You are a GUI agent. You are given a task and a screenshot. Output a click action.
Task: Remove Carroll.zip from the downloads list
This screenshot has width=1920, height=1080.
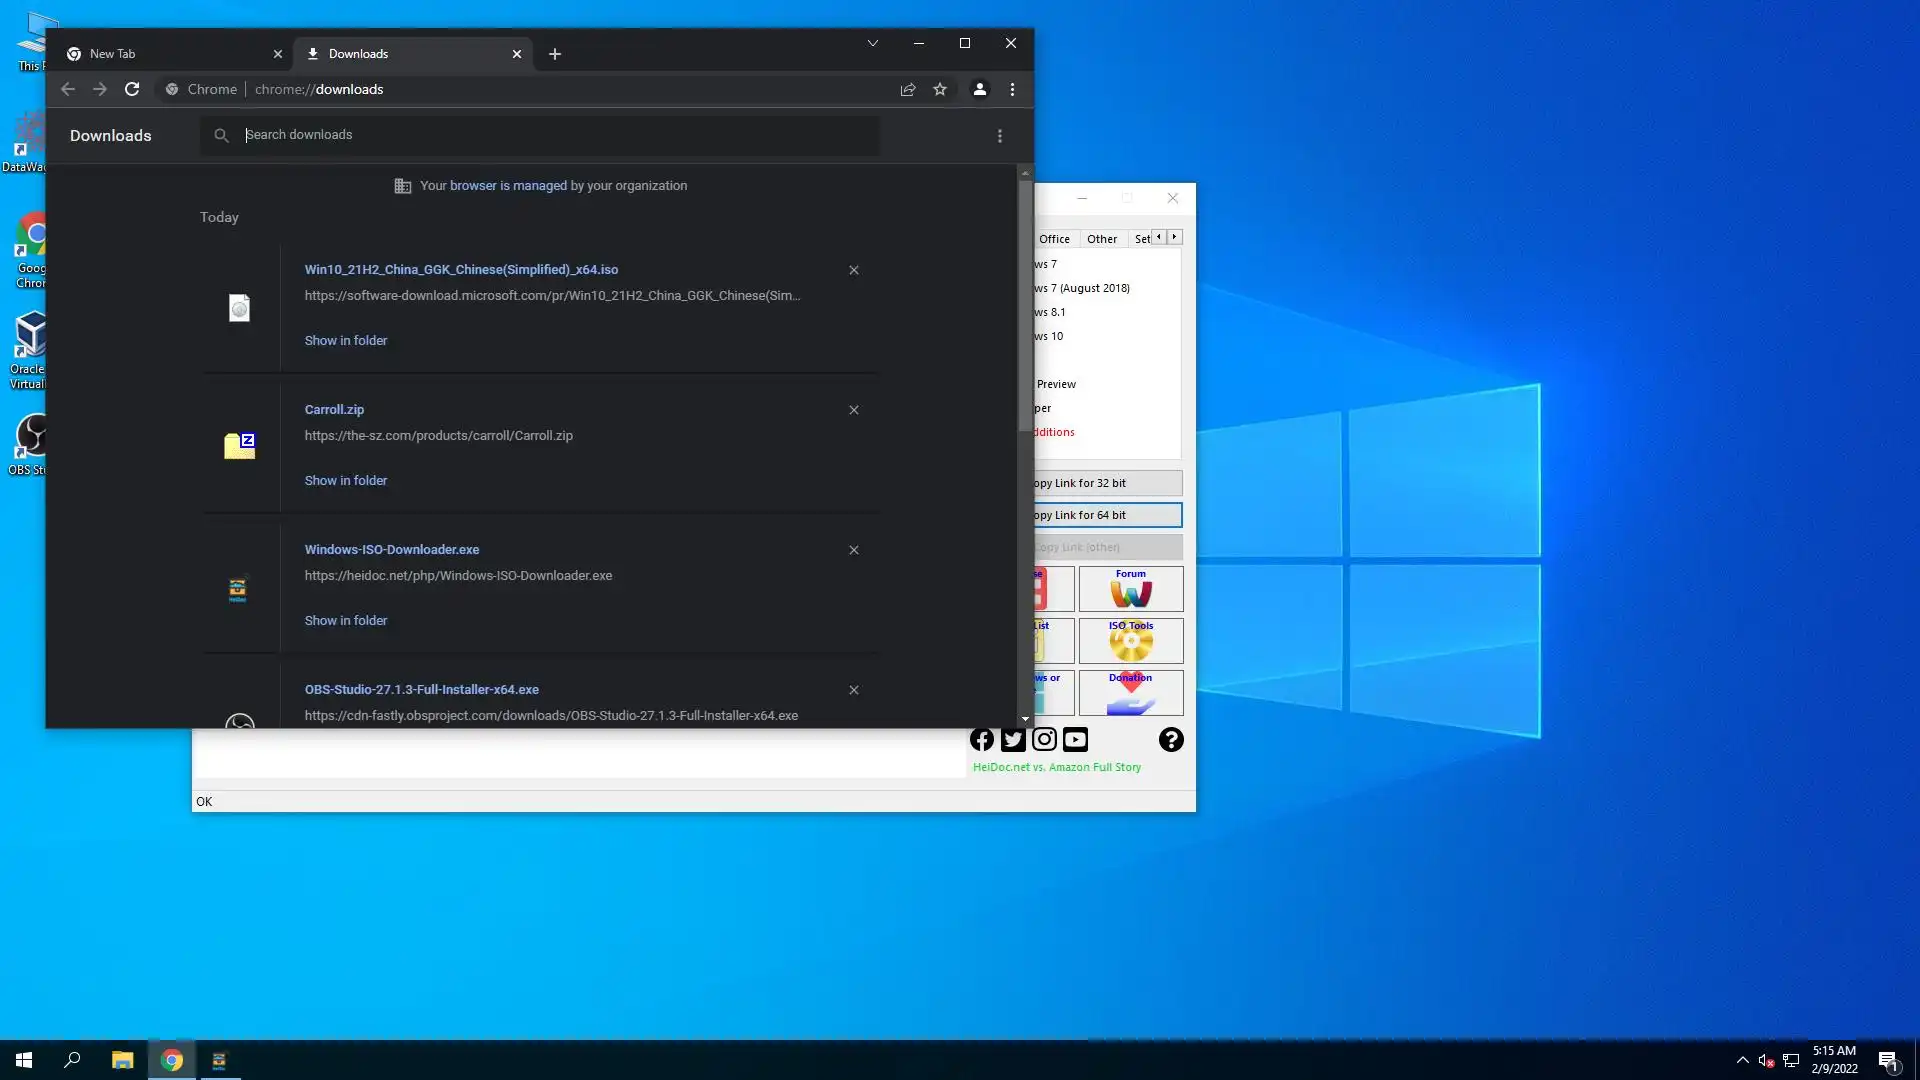(854, 410)
